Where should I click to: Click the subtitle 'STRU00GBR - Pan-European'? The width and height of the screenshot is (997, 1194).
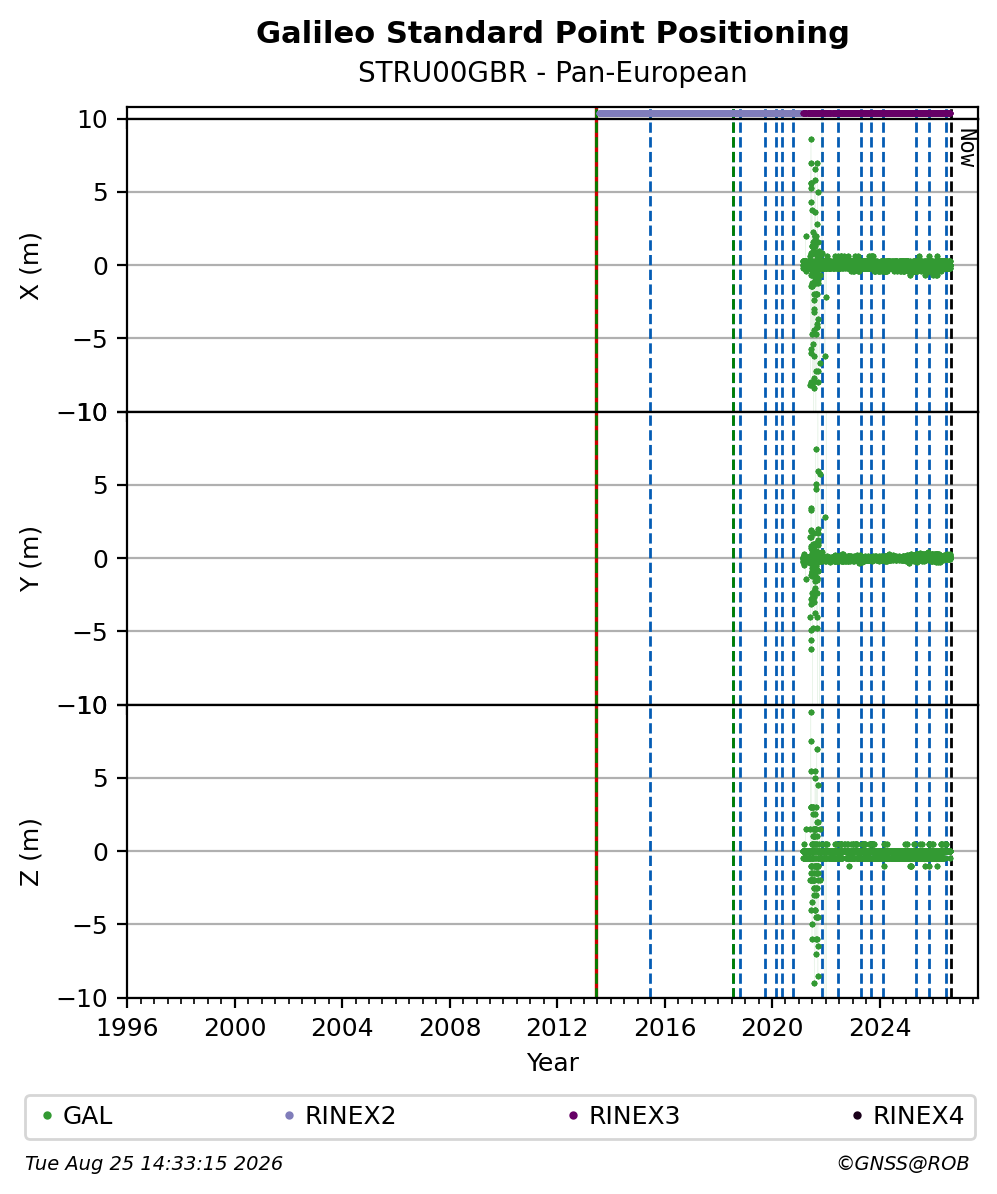pyautogui.click(x=552, y=72)
